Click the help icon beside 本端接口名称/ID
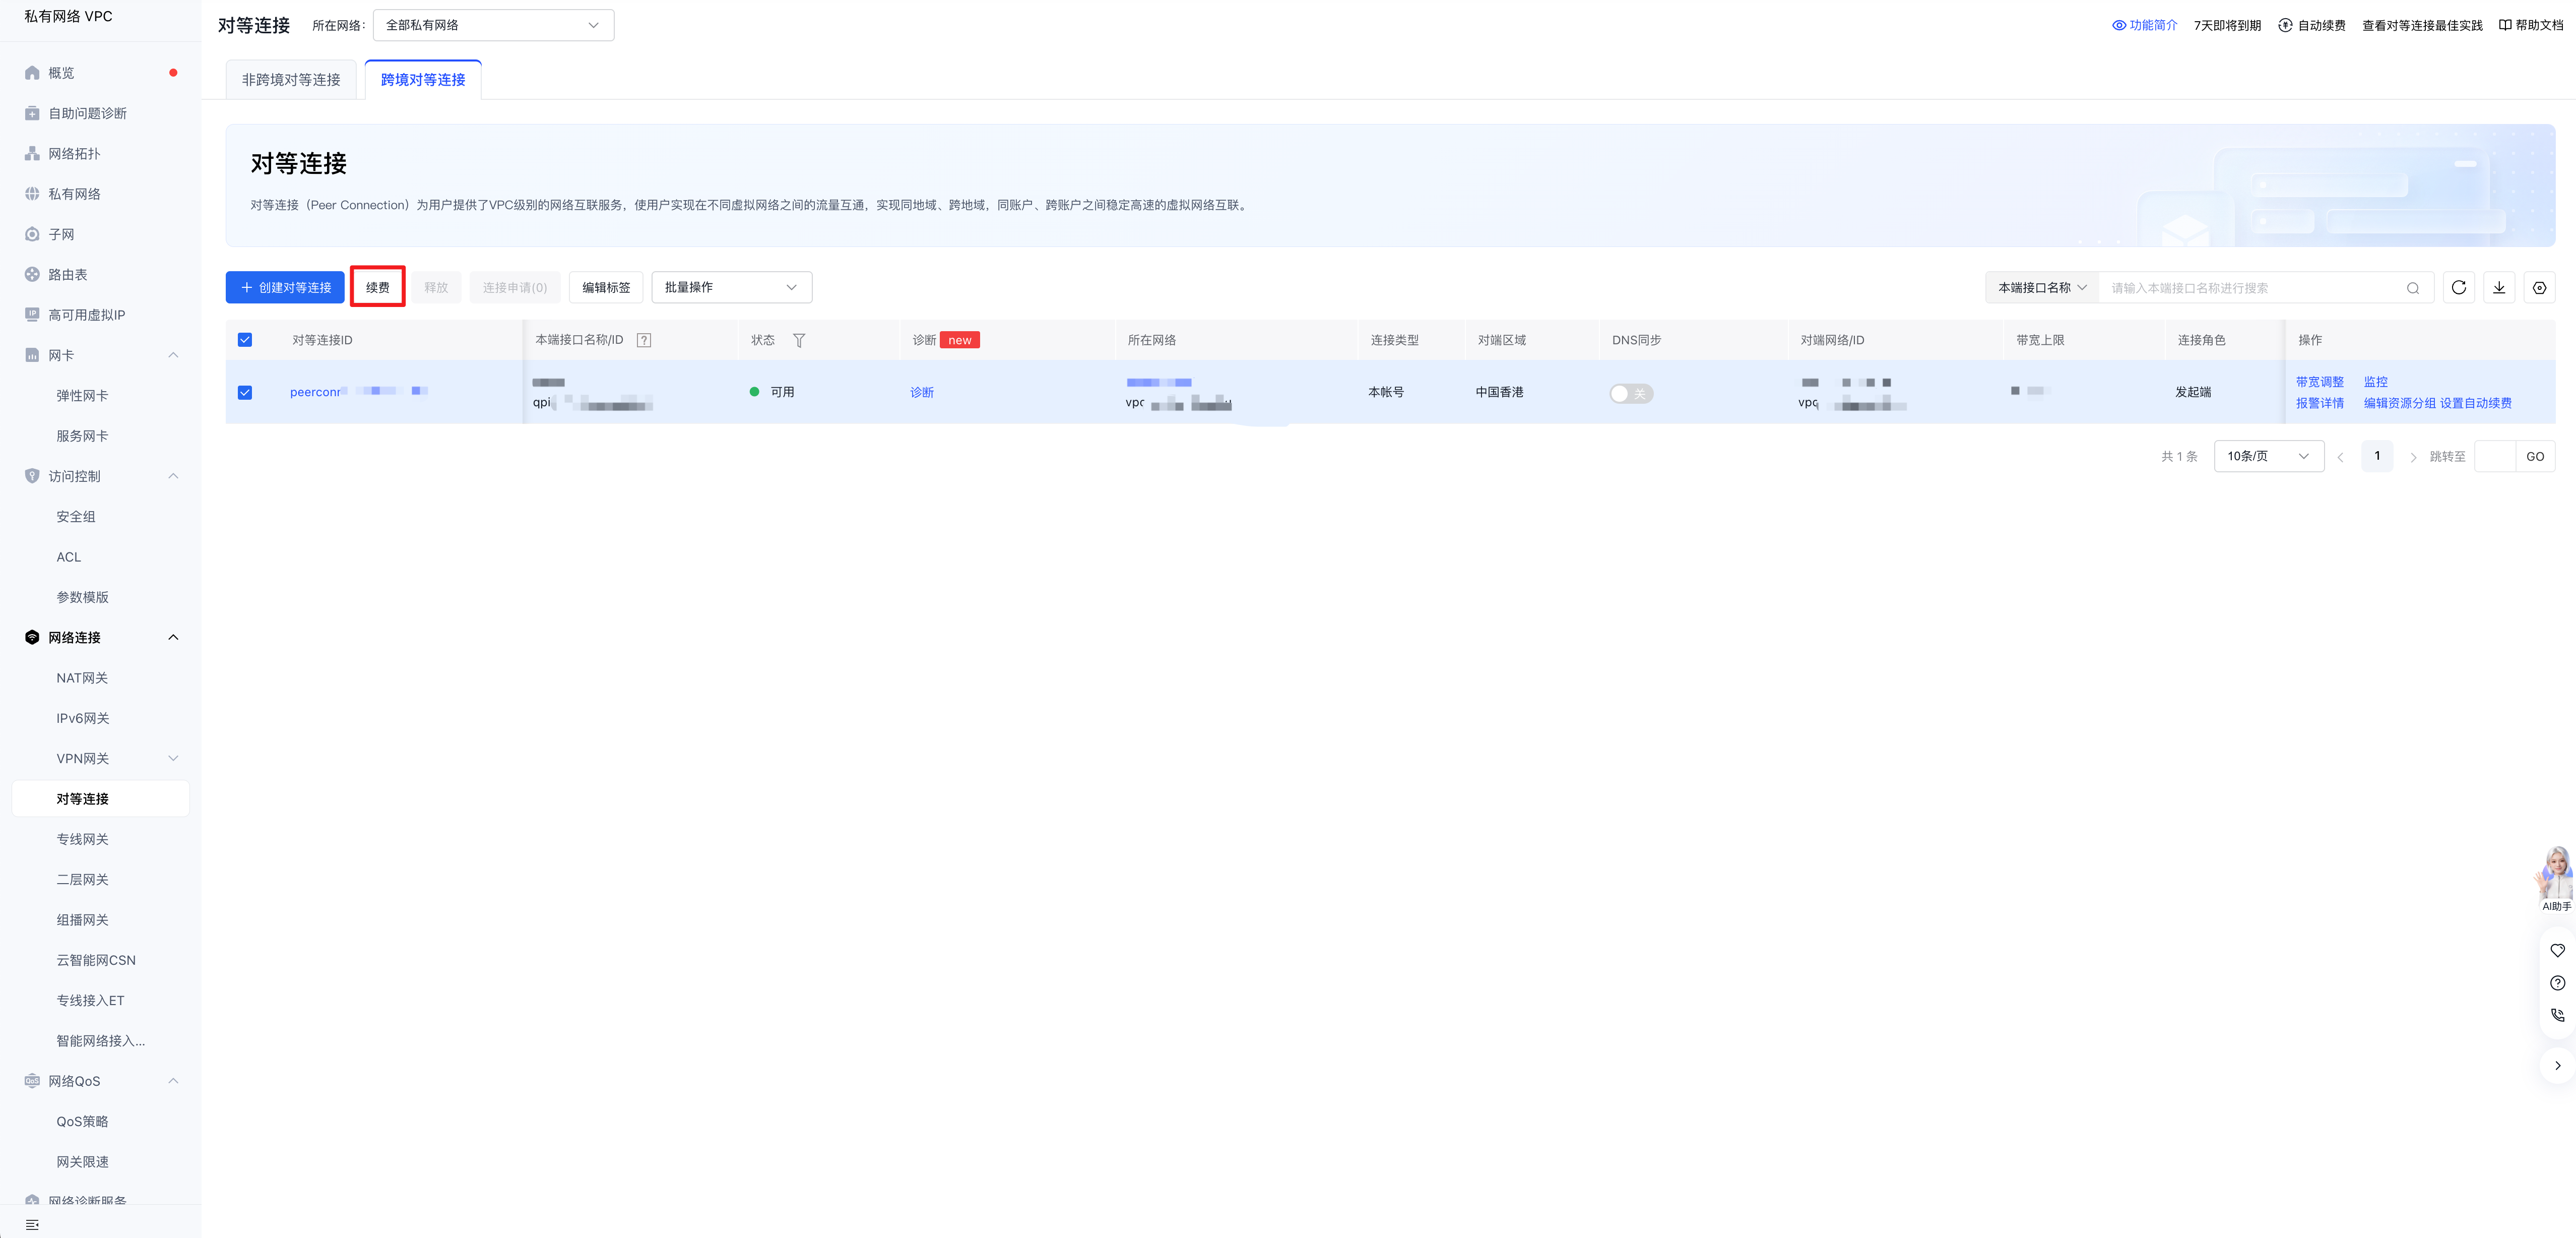 [x=644, y=340]
